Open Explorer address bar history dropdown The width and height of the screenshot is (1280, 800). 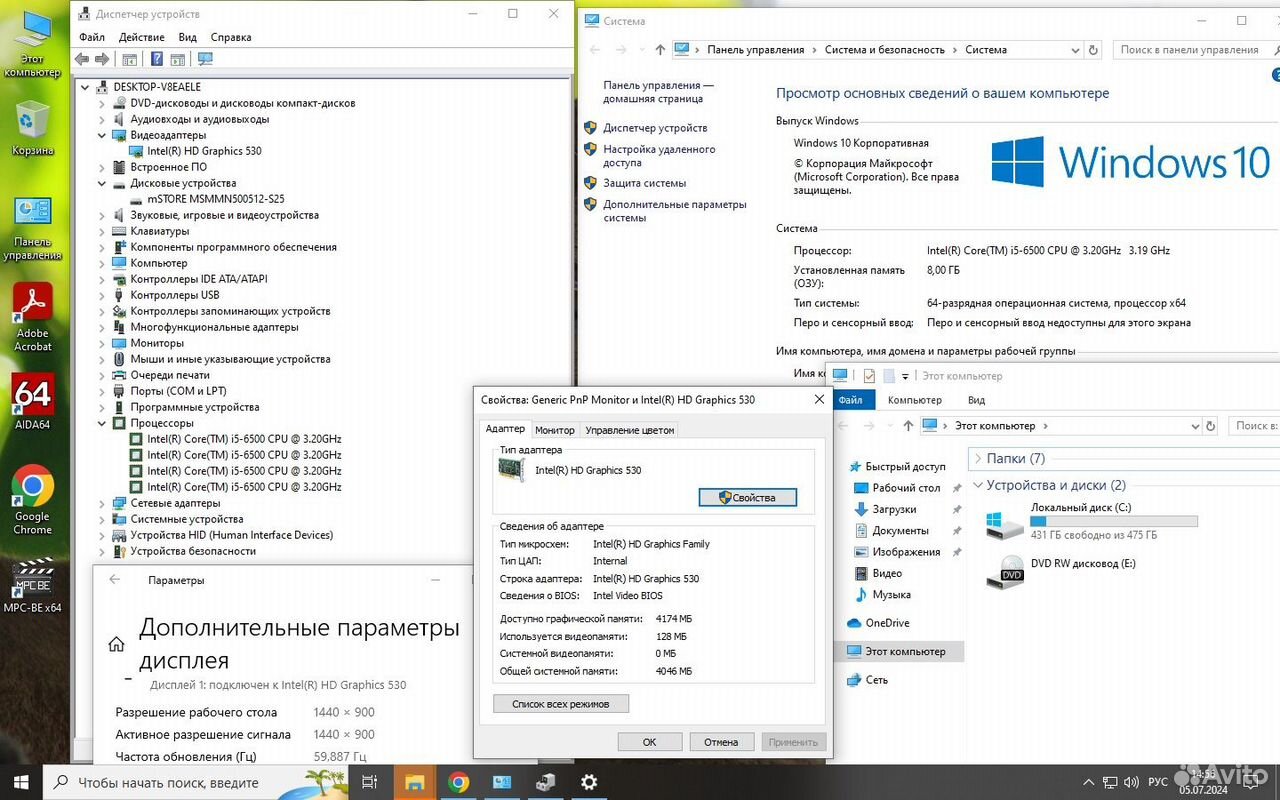point(1195,426)
